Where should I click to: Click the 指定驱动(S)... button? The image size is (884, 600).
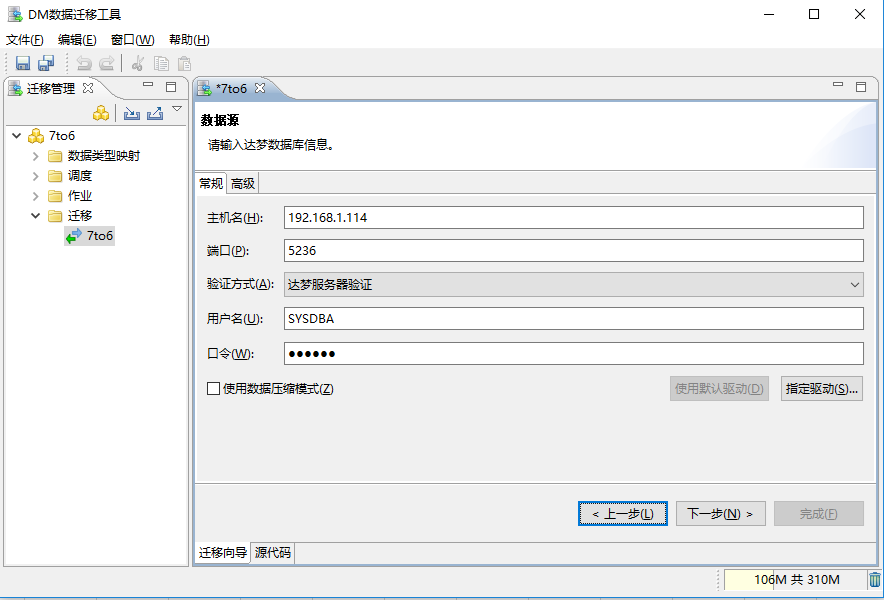pos(821,389)
